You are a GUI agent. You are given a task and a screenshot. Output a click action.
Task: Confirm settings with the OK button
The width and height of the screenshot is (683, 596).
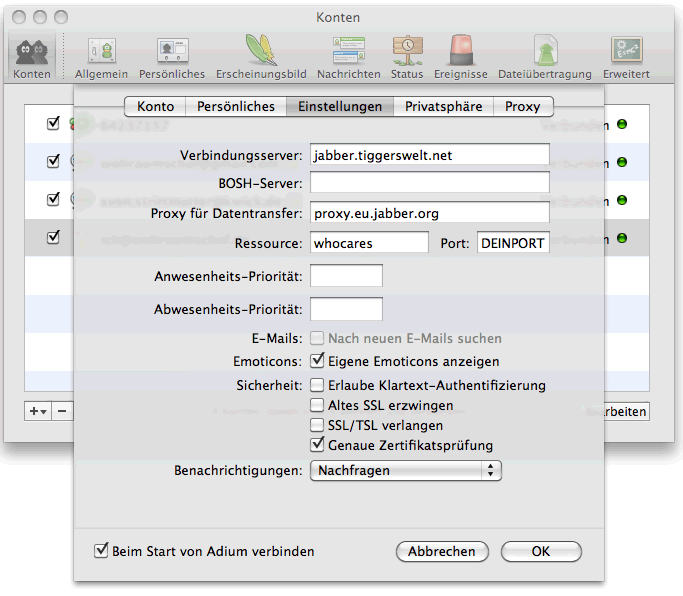(x=541, y=552)
